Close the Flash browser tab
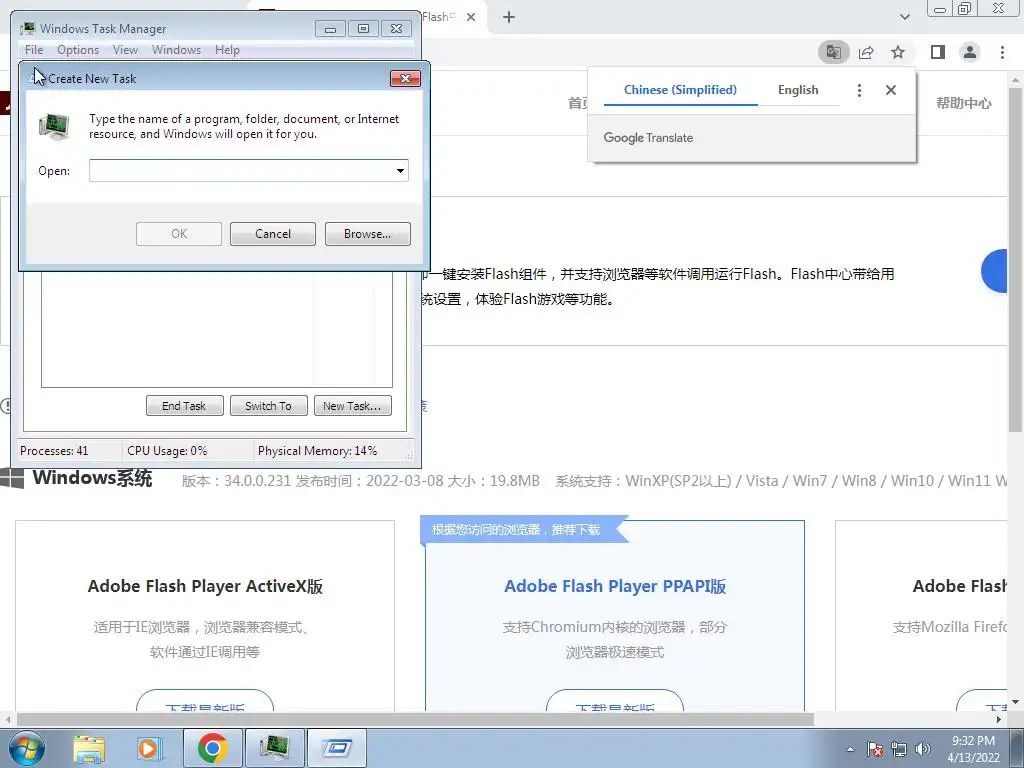 tap(471, 17)
